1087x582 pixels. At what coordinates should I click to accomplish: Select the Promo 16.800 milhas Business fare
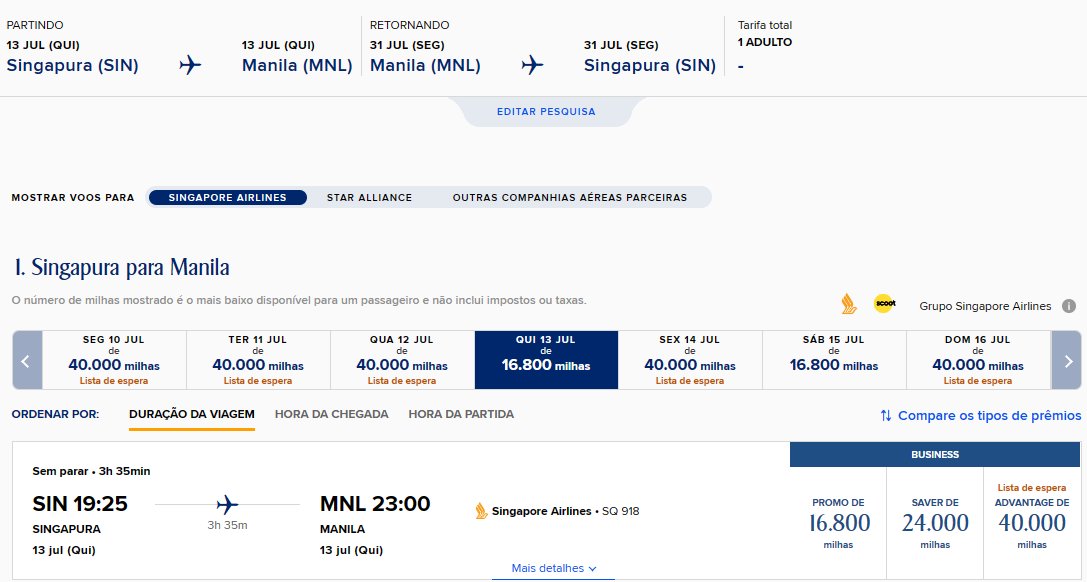point(838,523)
